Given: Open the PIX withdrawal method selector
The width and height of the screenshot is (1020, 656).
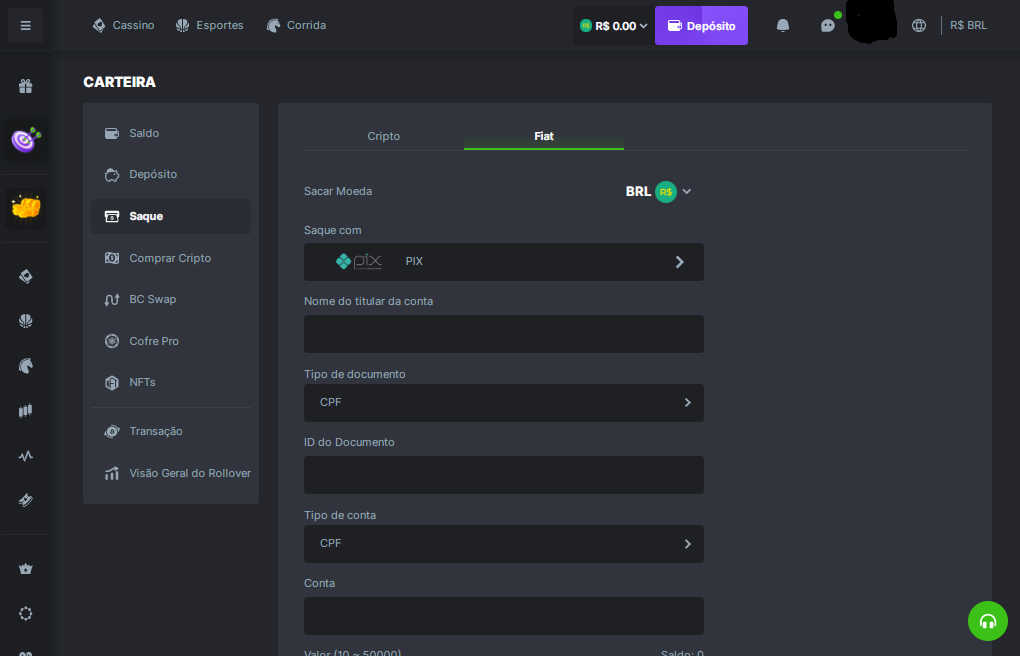Looking at the screenshot, I should [503, 262].
